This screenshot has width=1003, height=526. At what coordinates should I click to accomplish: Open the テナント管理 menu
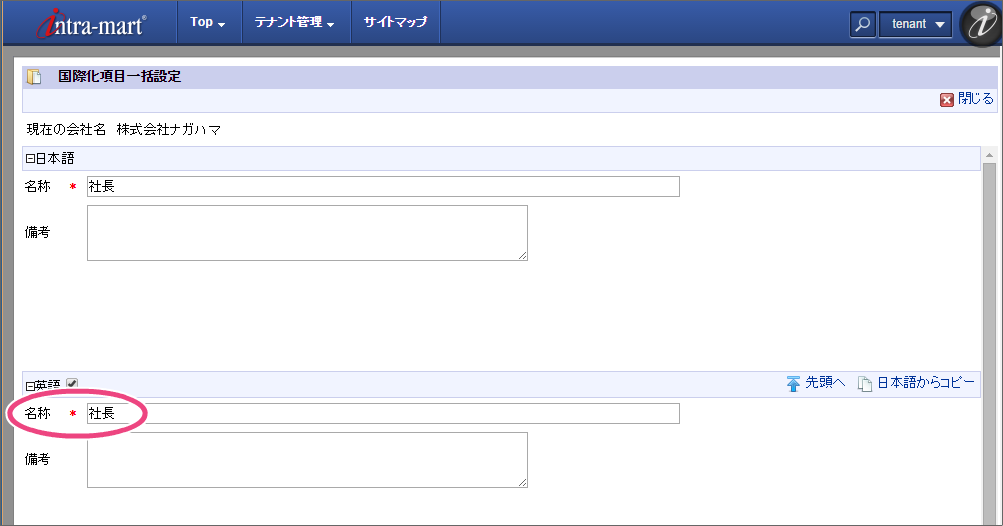click(x=295, y=22)
